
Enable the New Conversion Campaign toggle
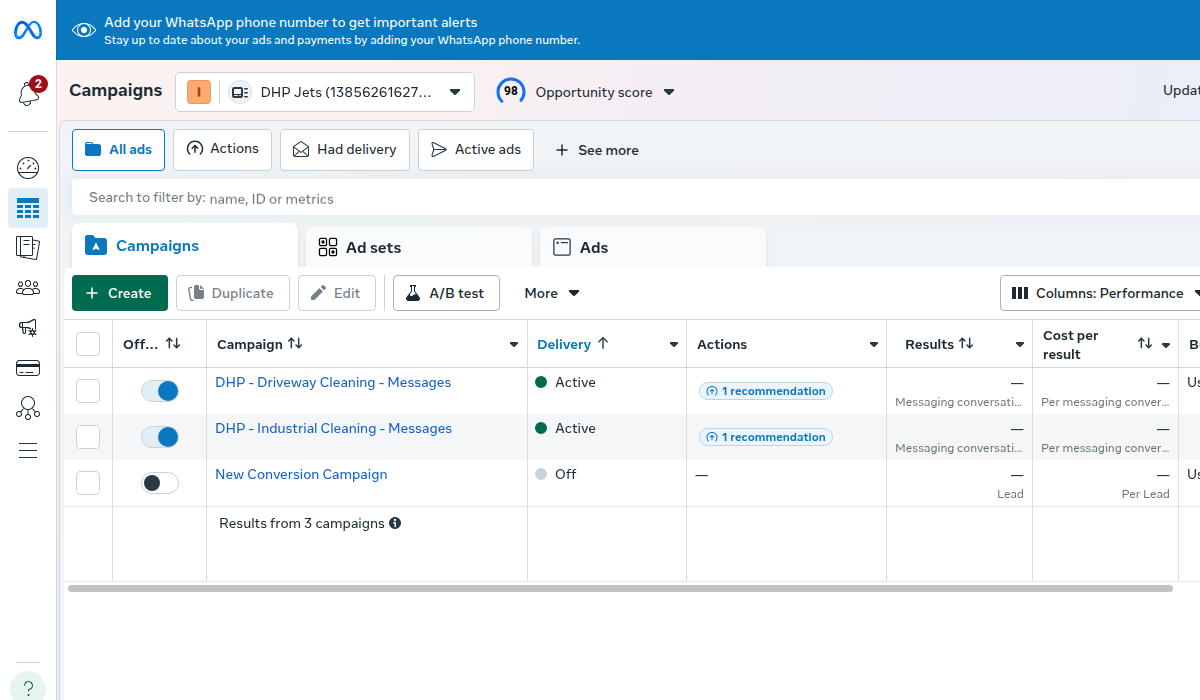[160, 483]
